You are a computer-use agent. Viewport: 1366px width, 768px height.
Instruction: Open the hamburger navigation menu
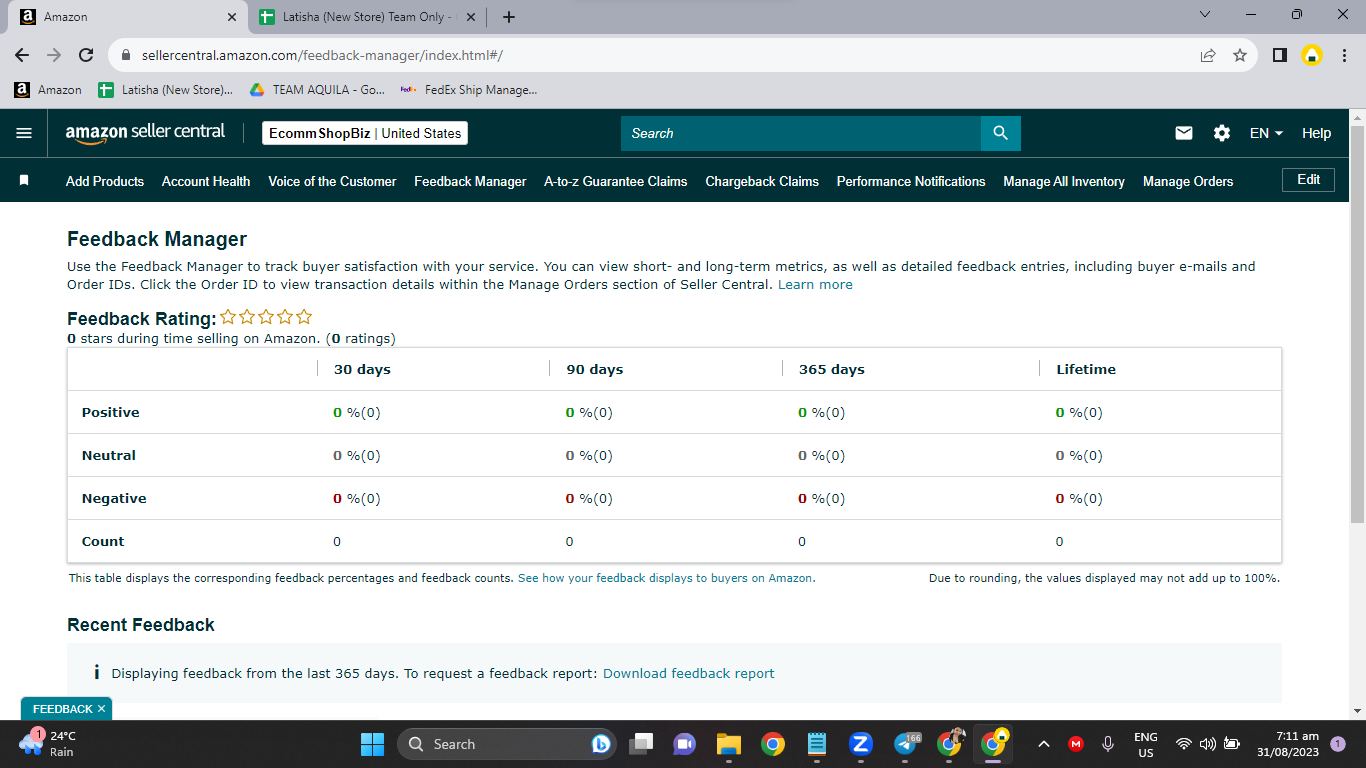click(x=24, y=133)
